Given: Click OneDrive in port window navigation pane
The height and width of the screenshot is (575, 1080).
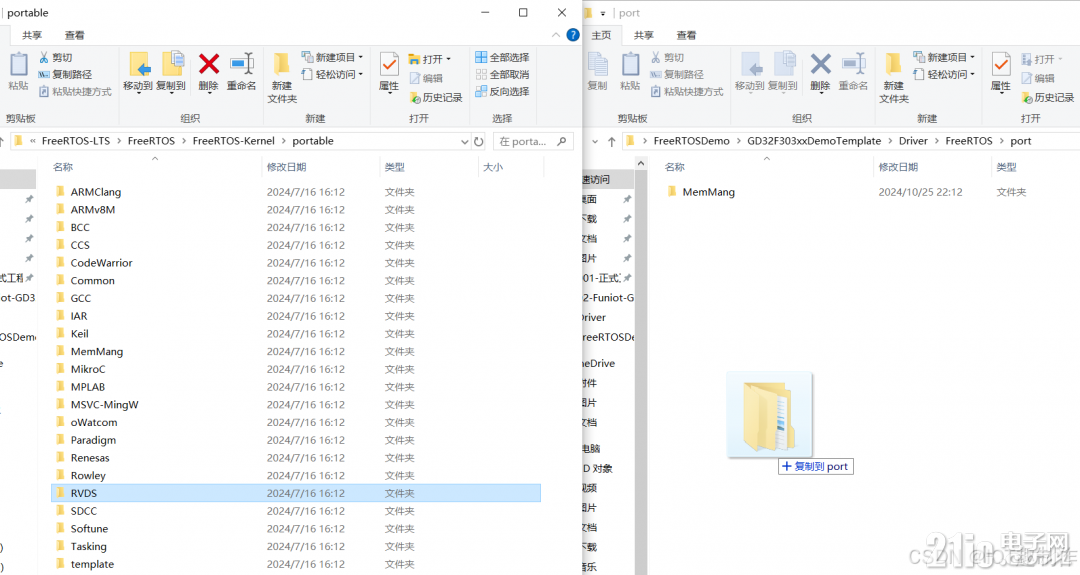Looking at the screenshot, I should click(x=599, y=364).
